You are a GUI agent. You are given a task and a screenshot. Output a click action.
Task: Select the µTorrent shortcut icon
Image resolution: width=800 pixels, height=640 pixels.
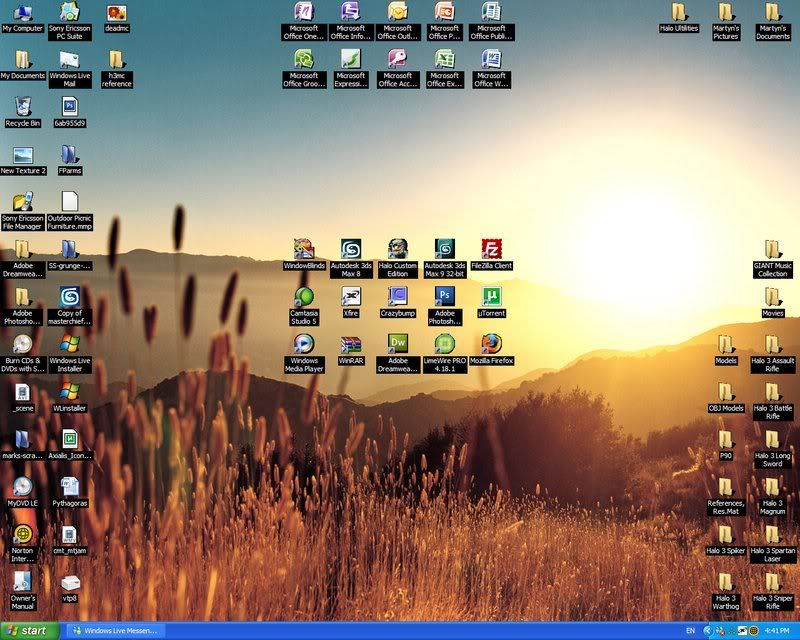(x=492, y=296)
